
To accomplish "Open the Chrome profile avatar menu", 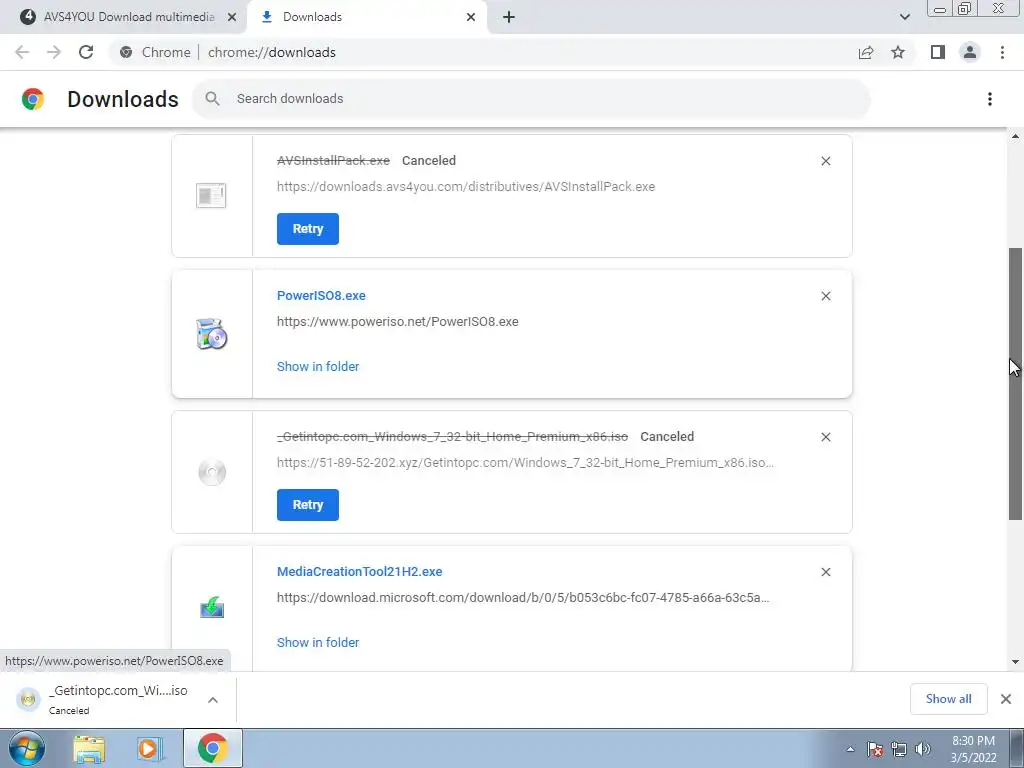I will [x=970, y=52].
